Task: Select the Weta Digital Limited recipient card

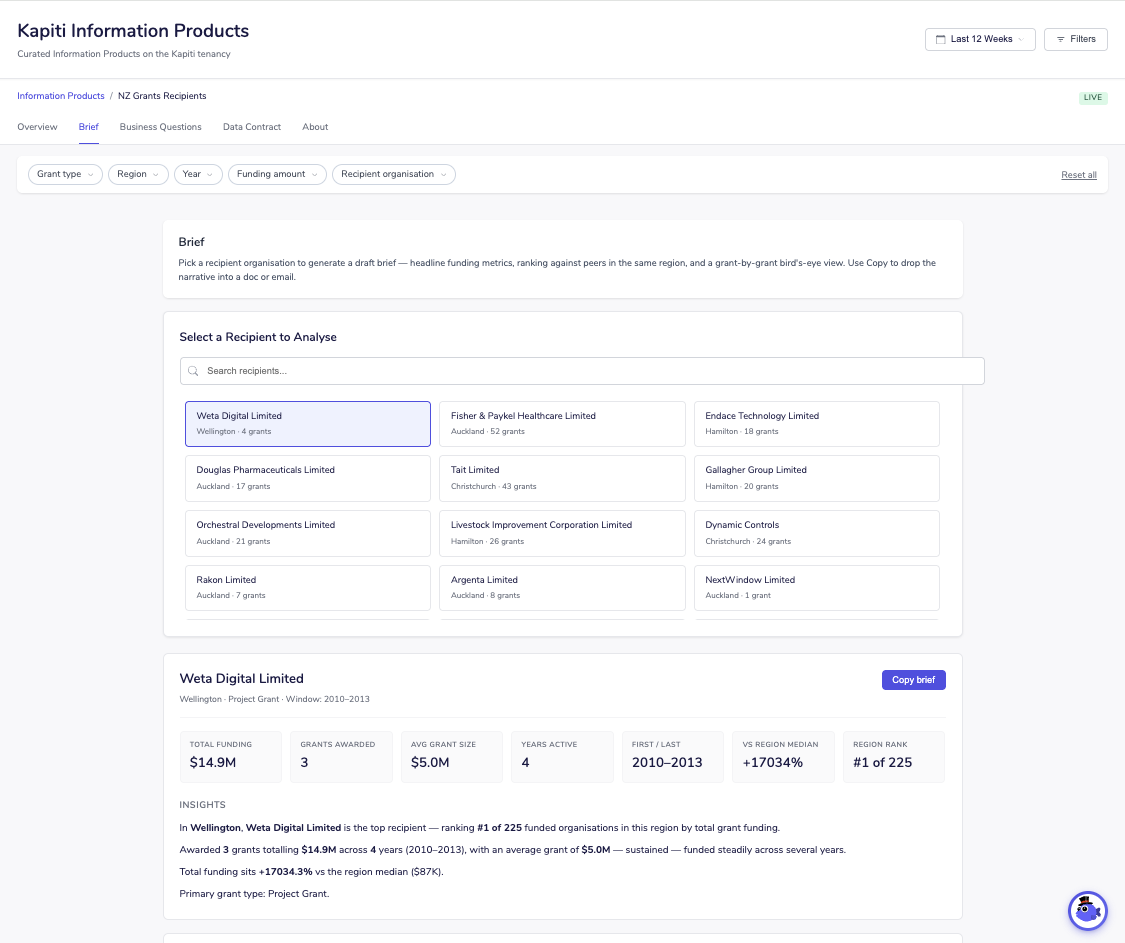Action: click(308, 424)
